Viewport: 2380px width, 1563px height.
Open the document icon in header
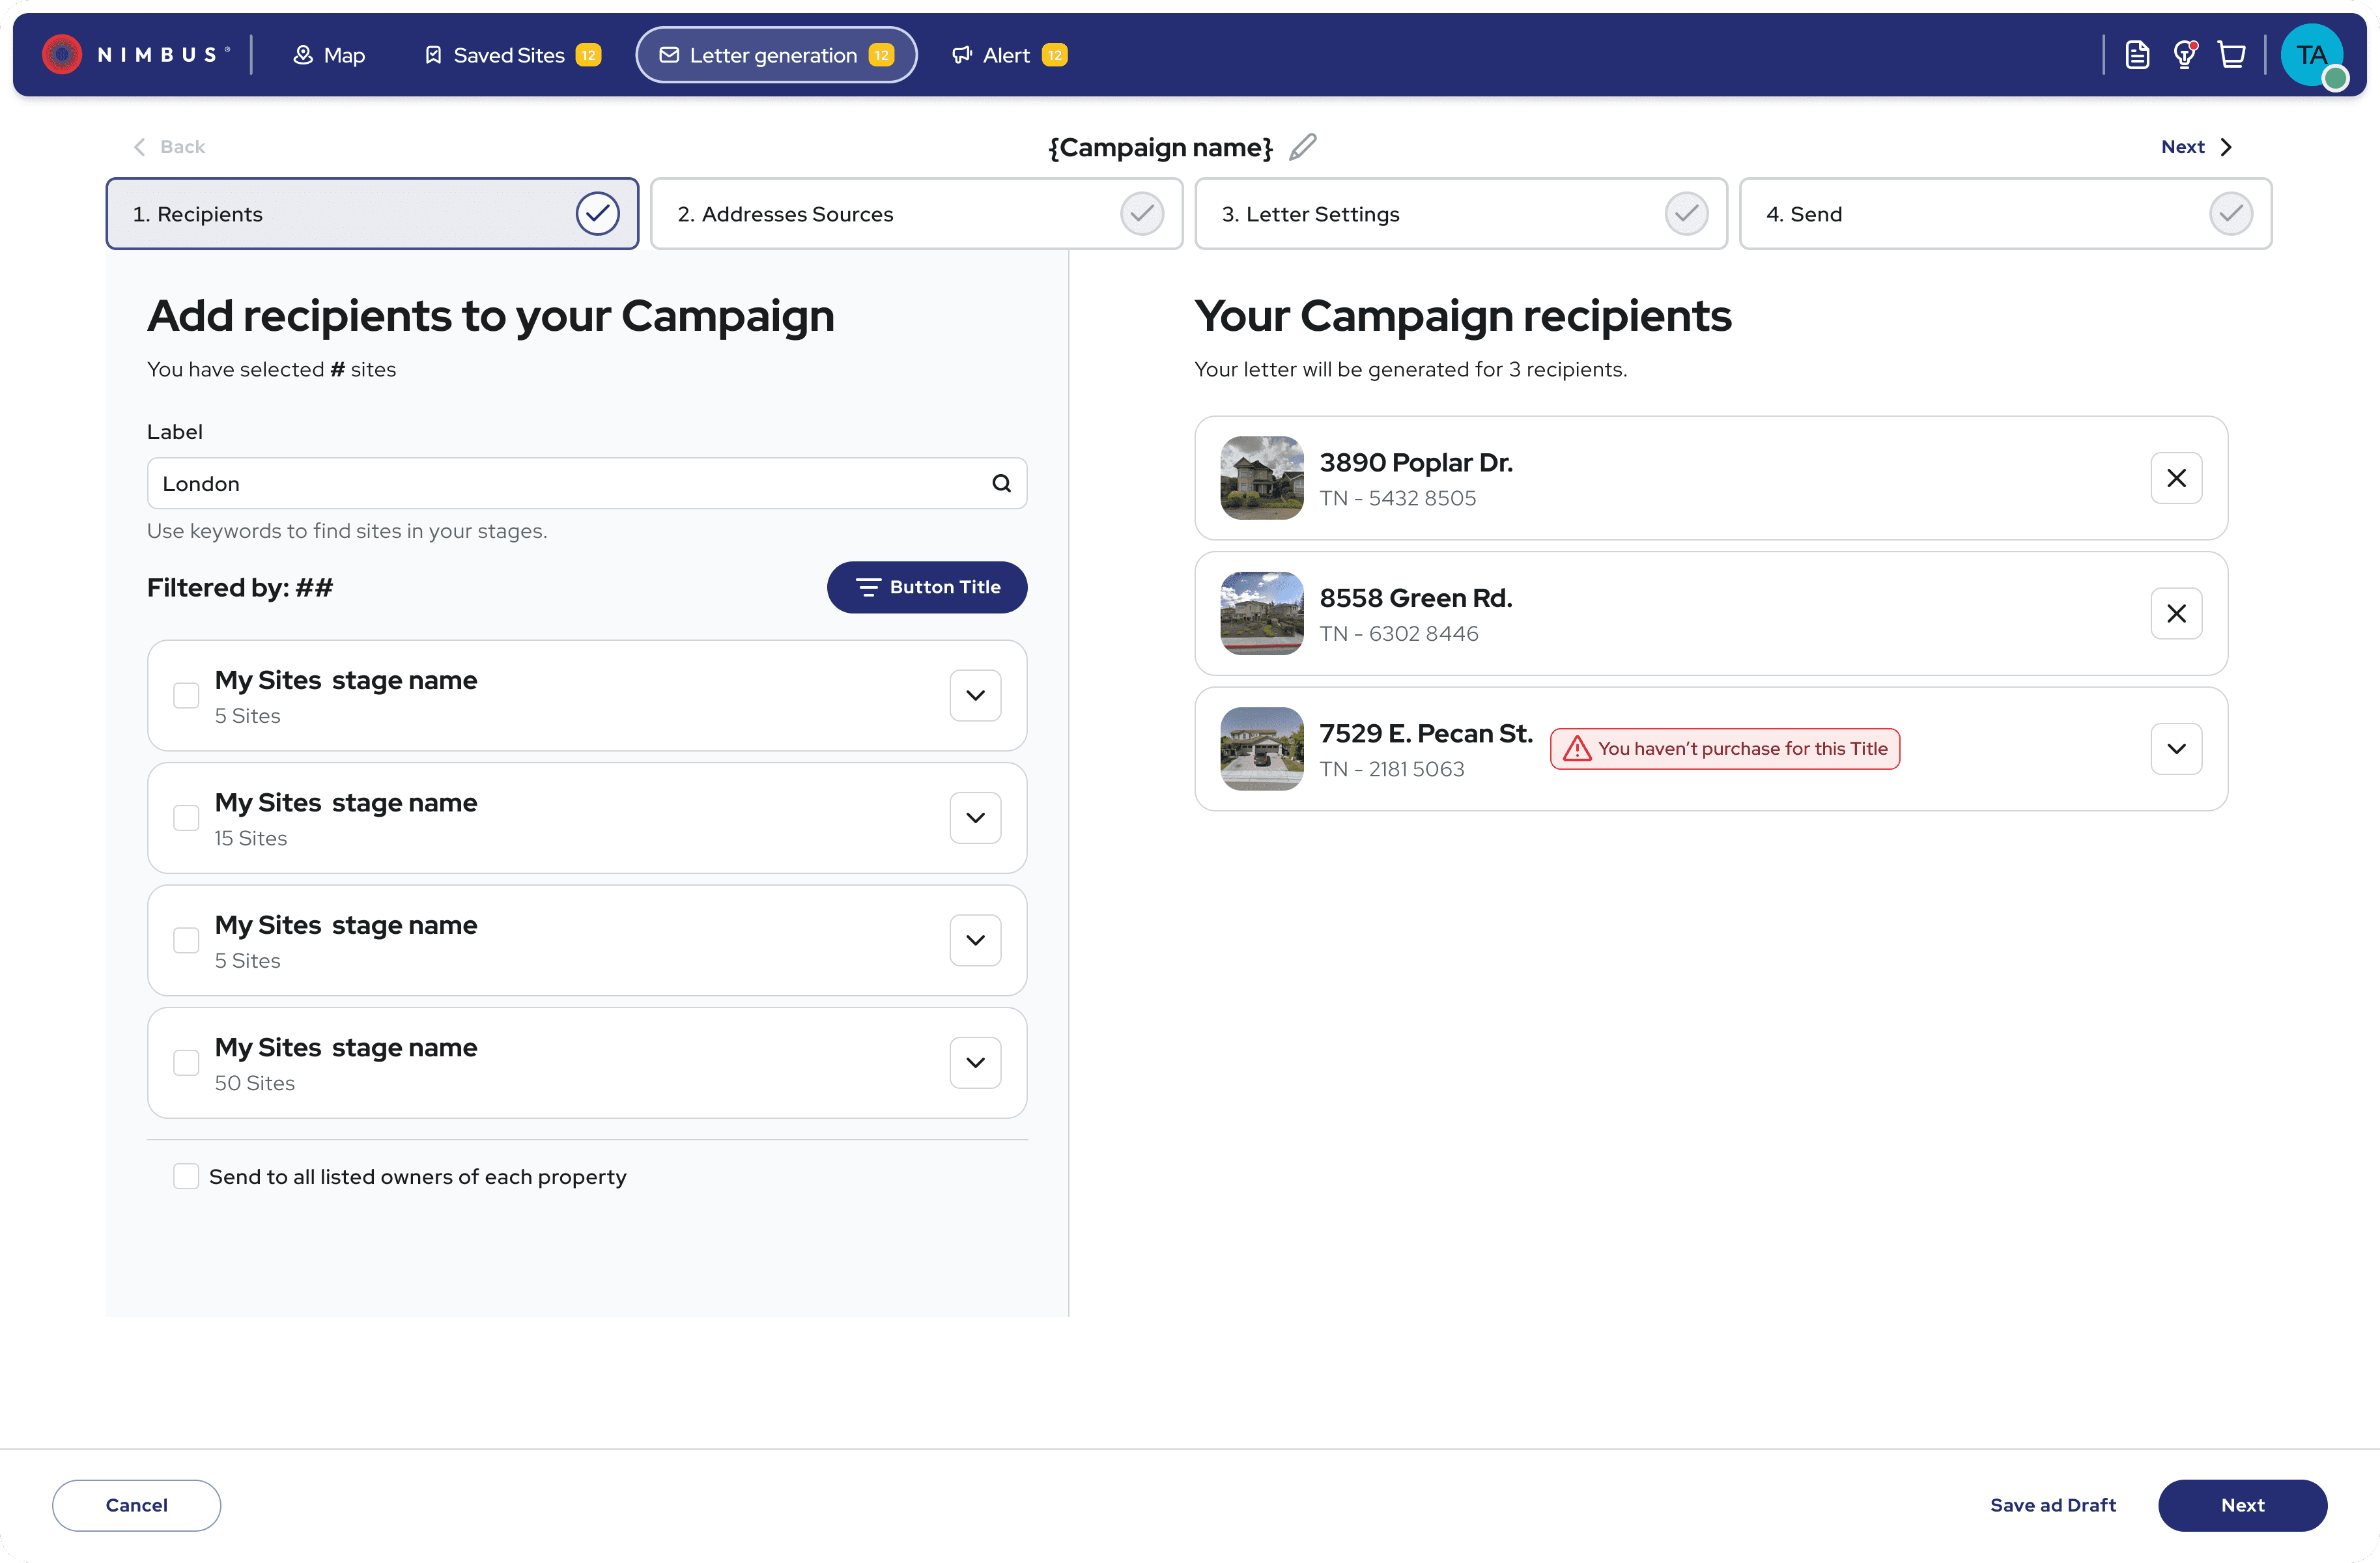(x=2137, y=55)
